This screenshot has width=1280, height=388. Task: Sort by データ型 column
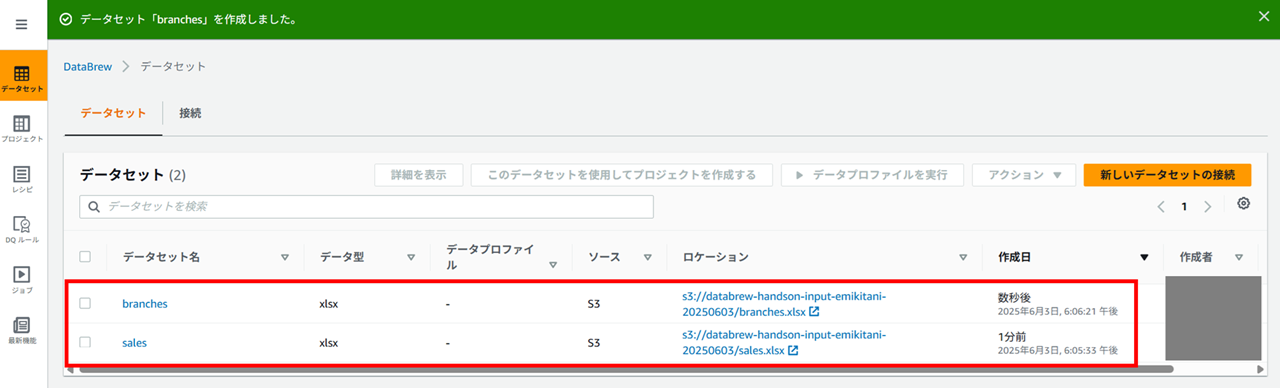point(411,257)
